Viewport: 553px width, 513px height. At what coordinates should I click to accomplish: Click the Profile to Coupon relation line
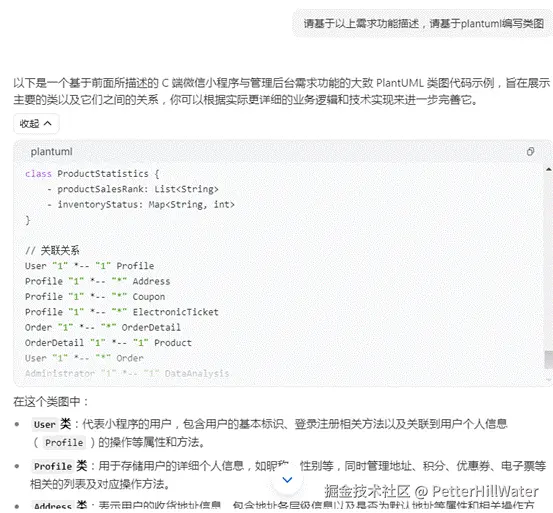point(95,297)
